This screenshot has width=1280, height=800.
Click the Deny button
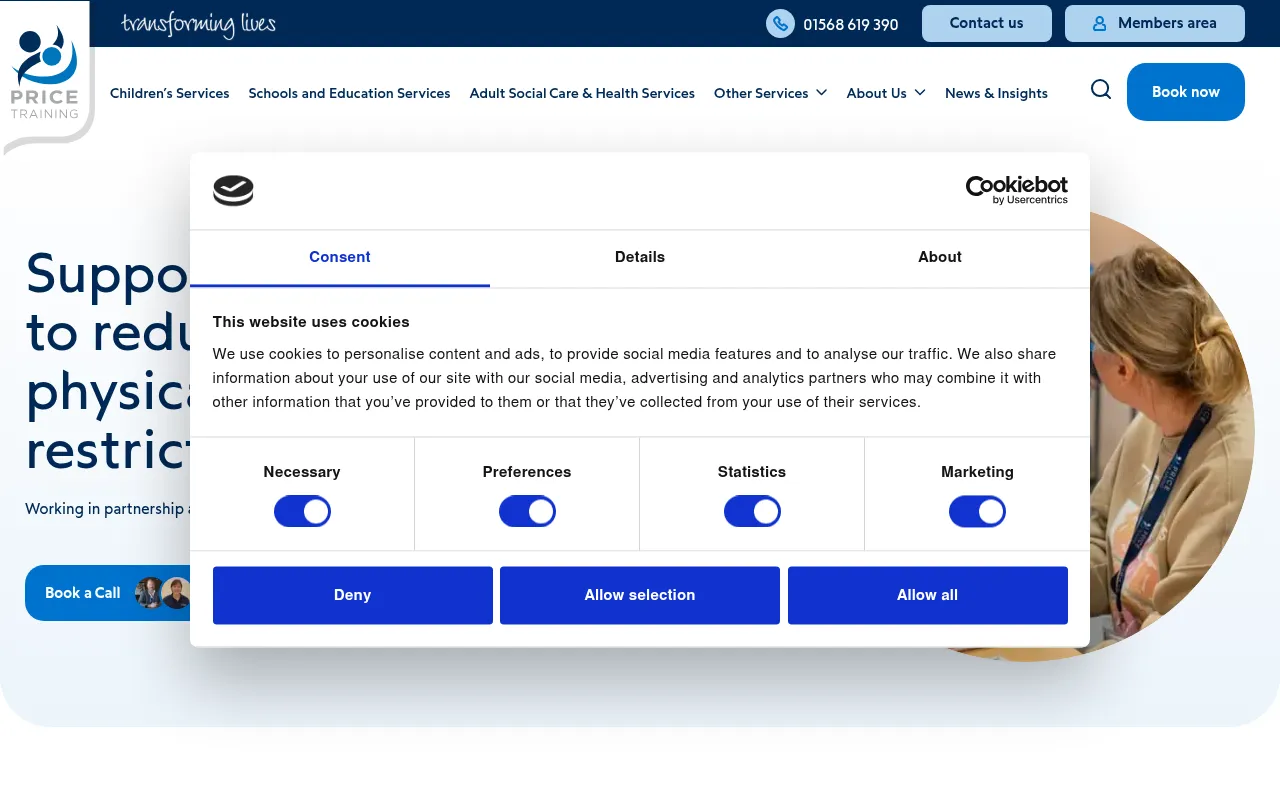tap(353, 595)
